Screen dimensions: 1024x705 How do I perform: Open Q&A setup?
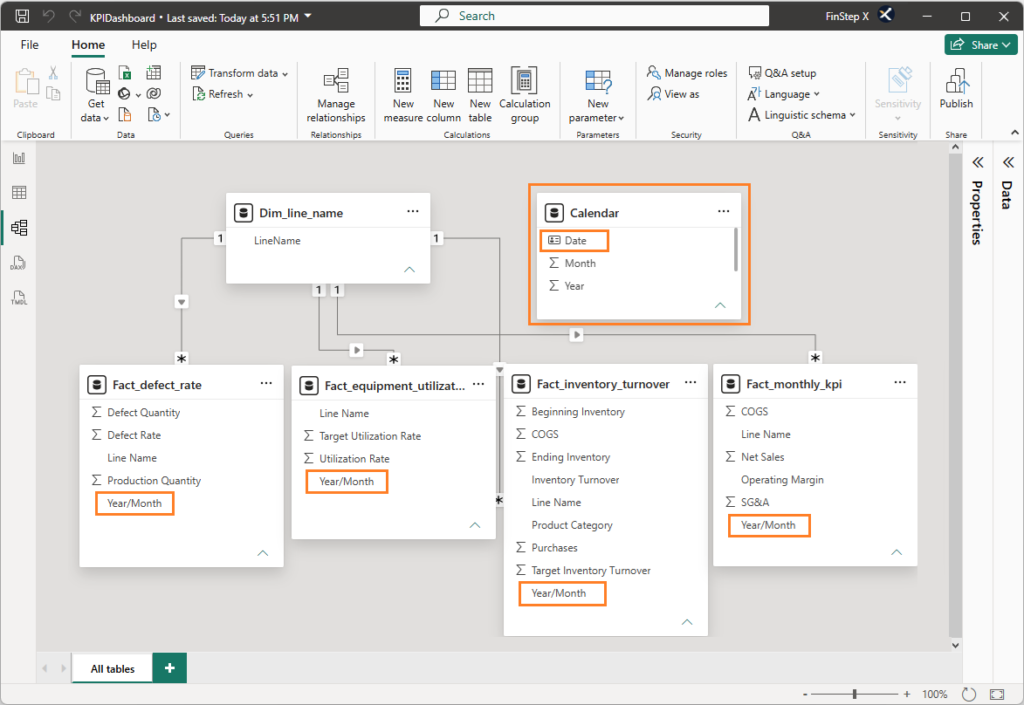pyautogui.click(x=782, y=73)
